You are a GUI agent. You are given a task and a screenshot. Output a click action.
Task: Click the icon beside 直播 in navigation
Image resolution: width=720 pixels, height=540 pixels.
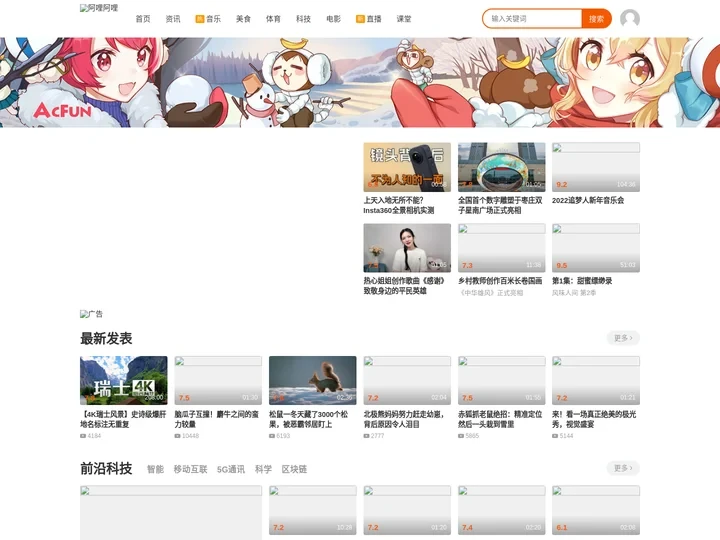coord(360,19)
